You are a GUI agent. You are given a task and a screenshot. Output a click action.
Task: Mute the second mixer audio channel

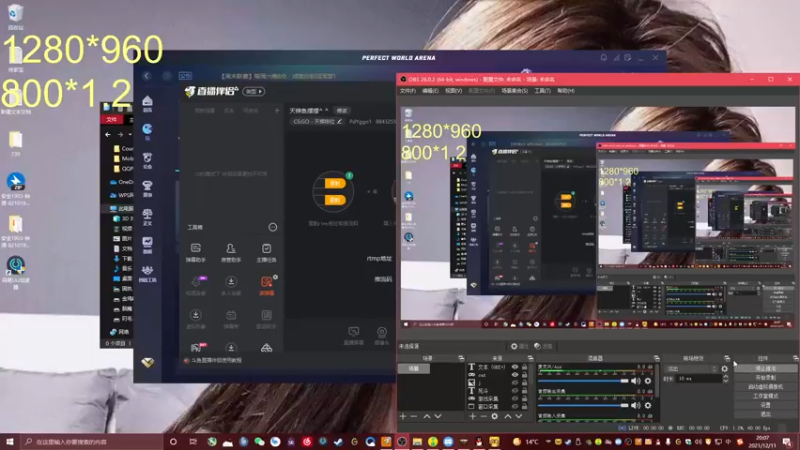(636, 405)
